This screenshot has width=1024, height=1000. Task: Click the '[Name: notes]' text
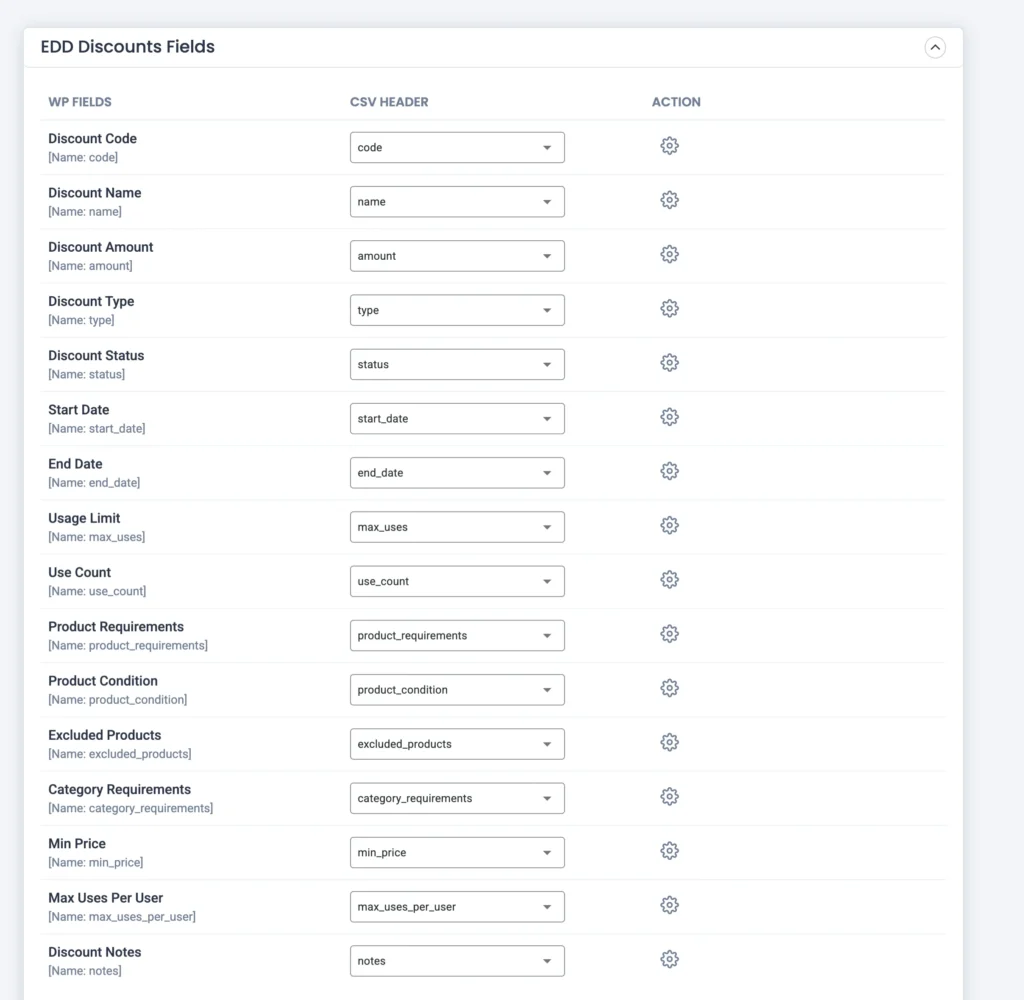coord(85,971)
